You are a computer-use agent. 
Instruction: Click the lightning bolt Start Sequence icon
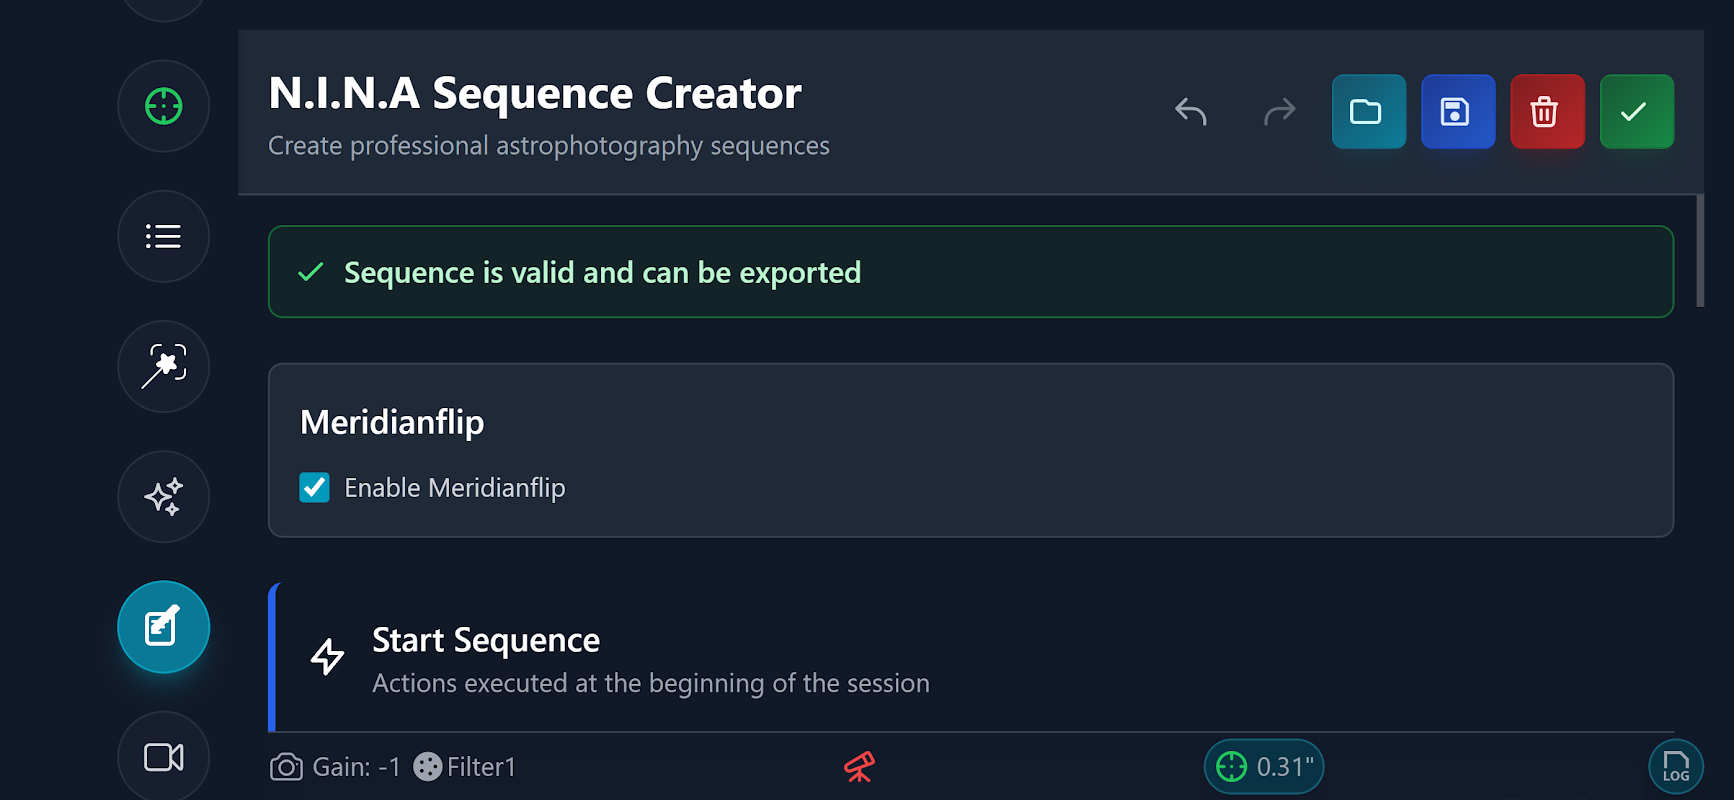[x=327, y=657]
